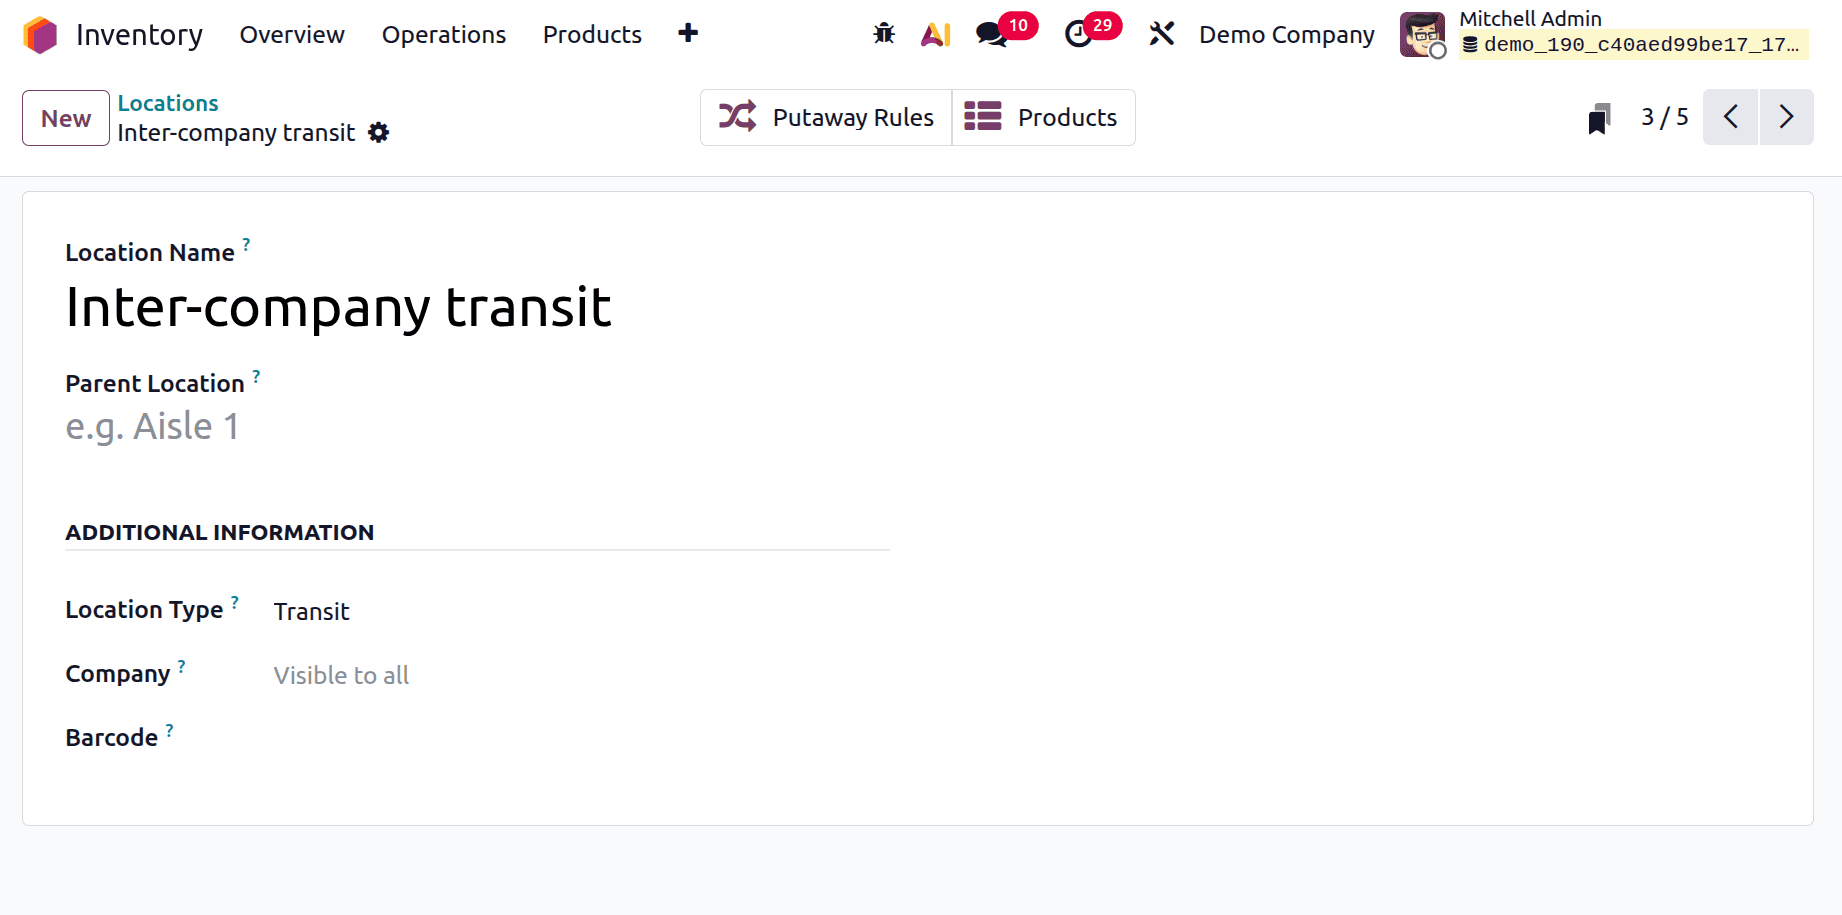Click the bookmark favorite icon
This screenshot has width=1842, height=915.
1599,117
